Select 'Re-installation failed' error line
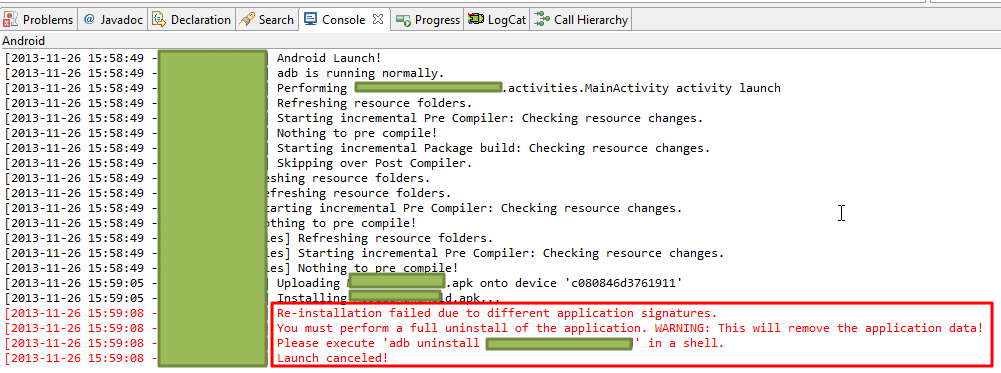 click(497, 313)
